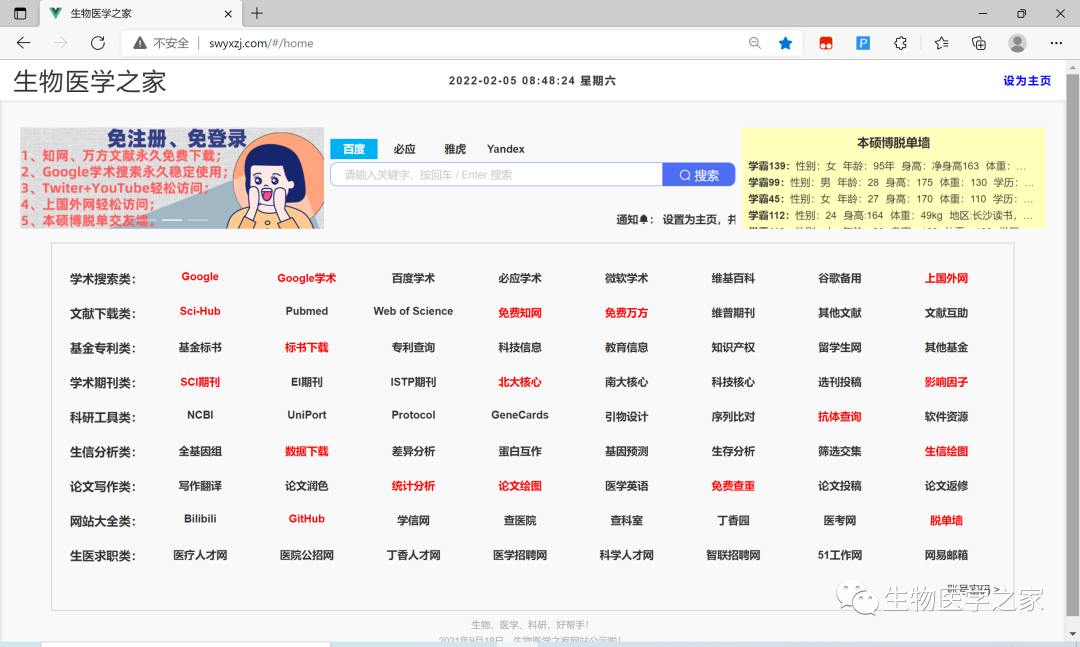The height and width of the screenshot is (647, 1080).
Task: Open the GeneCards link
Action: (x=520, y=415)
